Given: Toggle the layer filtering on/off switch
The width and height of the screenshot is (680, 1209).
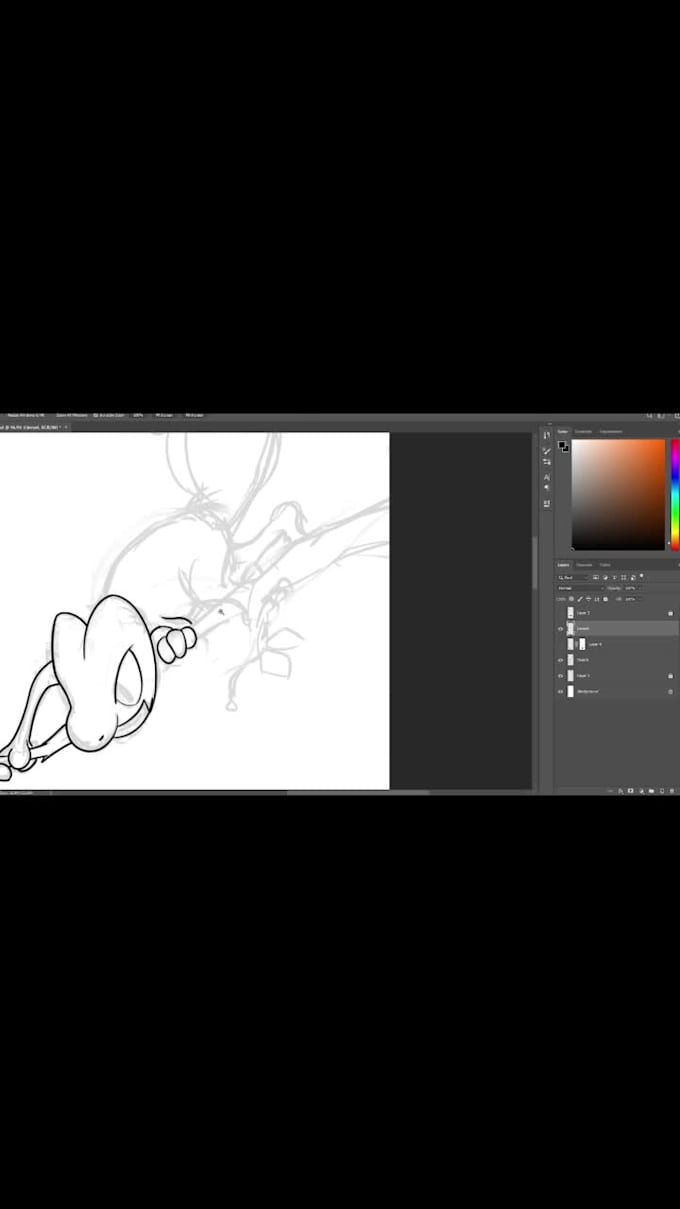Looking at the screenshot, I should click(641, 576).
